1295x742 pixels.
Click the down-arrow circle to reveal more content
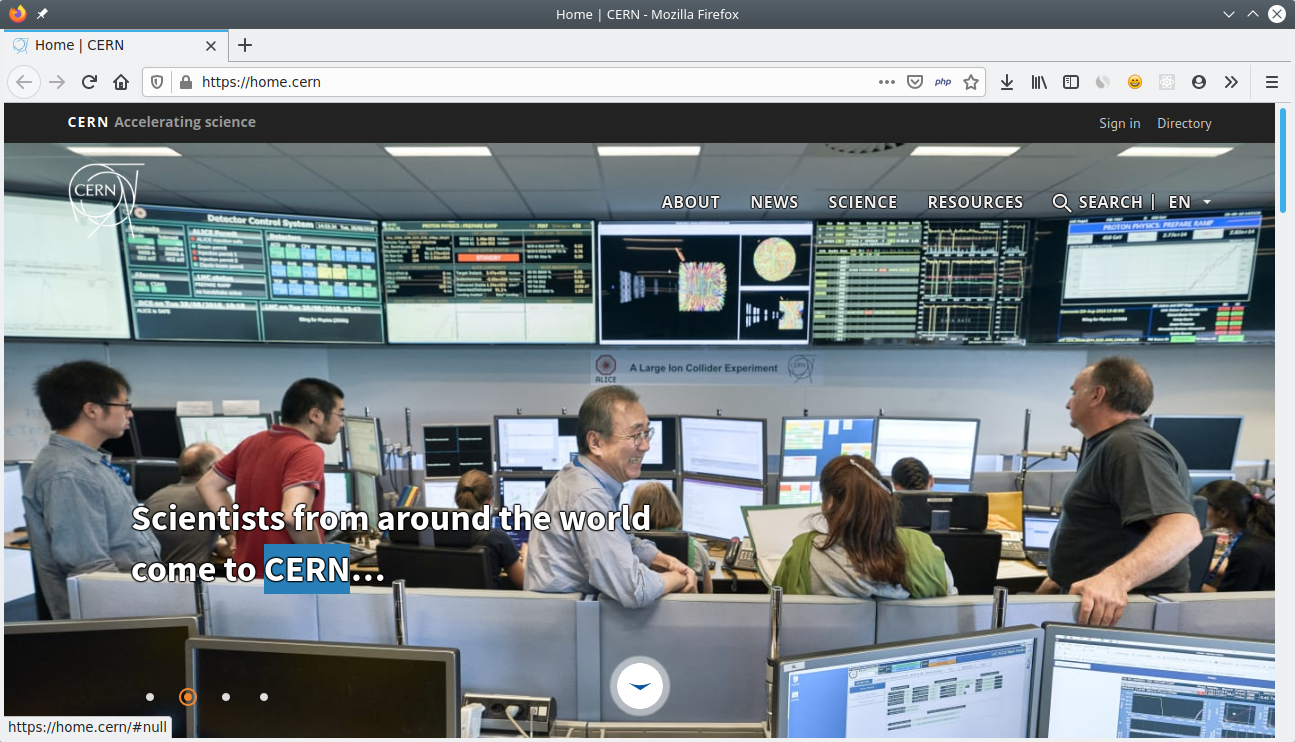(x=639, y=686)
